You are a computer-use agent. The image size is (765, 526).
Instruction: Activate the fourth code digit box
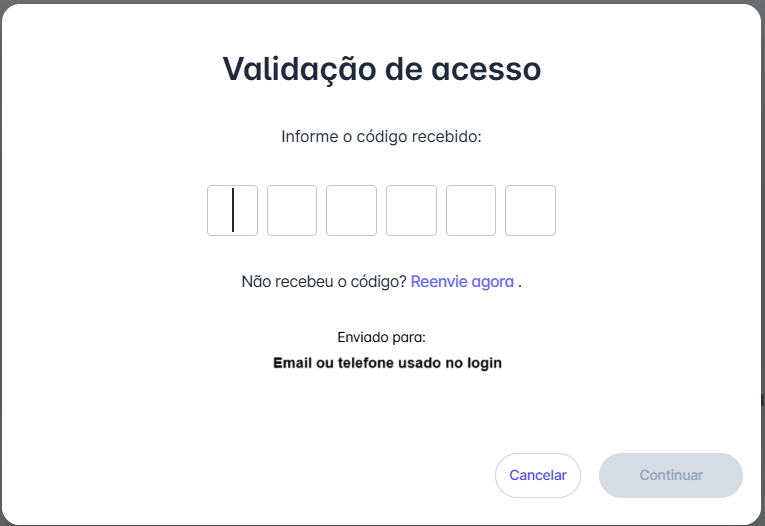tap(411, 210)
